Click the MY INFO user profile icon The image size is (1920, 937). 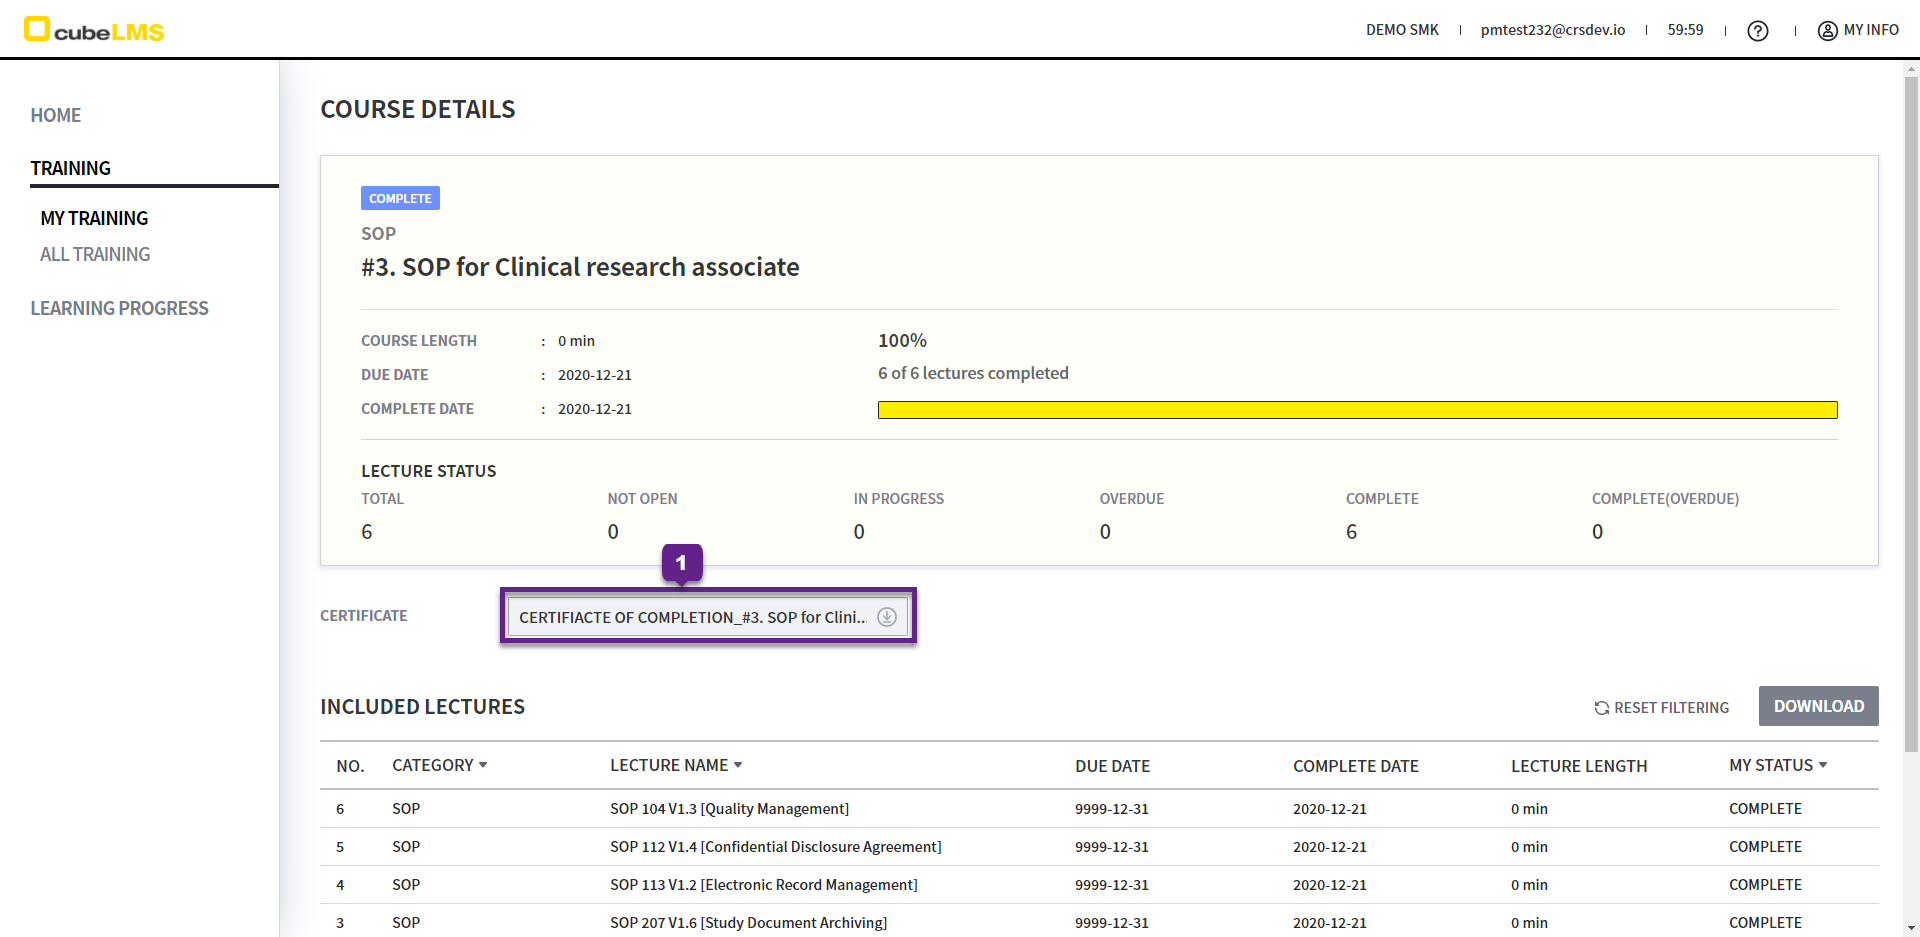[x=1827, y=31]
